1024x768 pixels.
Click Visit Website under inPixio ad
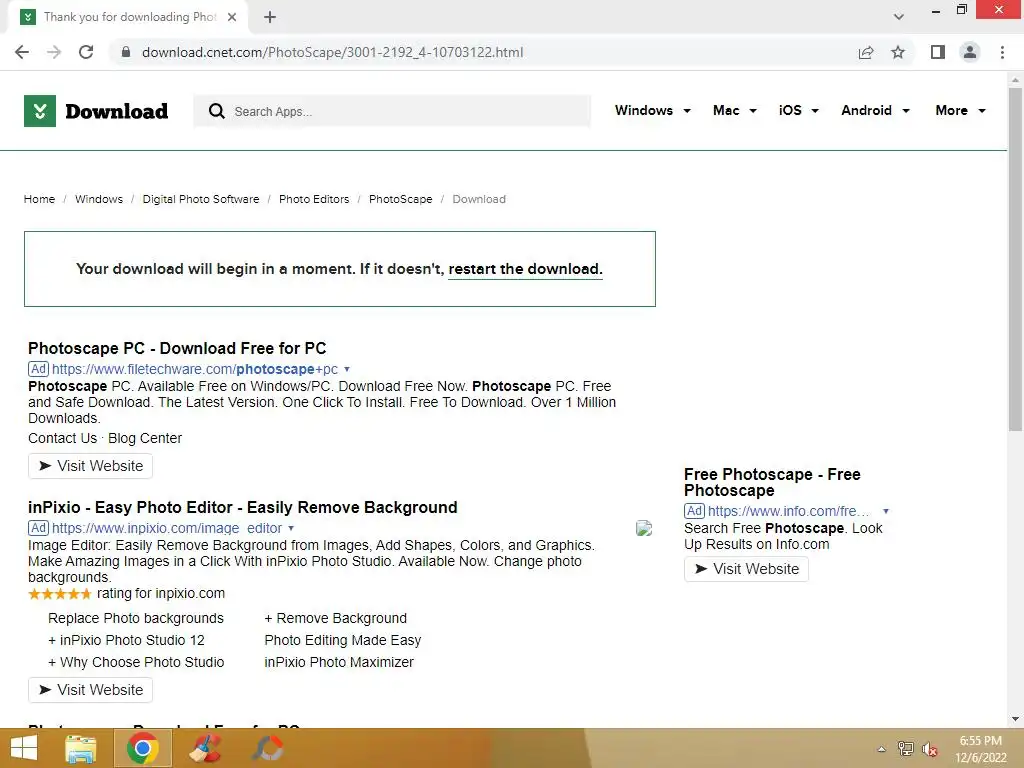(x=90, y=690)
